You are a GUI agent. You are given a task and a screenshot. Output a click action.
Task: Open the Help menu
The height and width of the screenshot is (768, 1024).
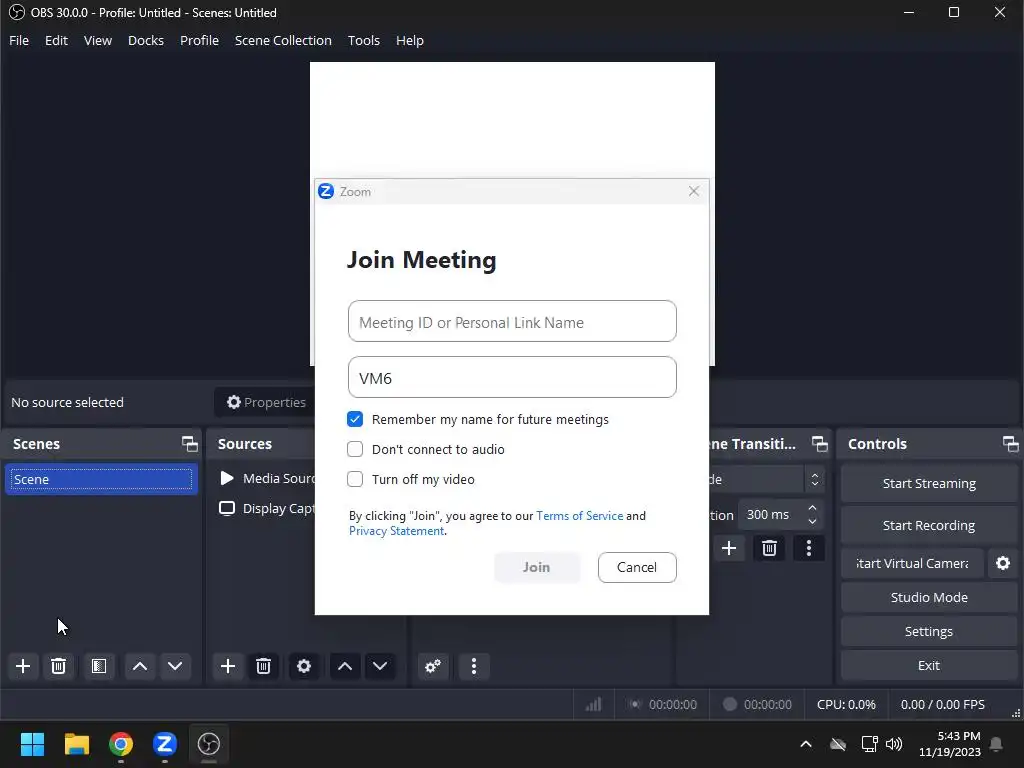point(409,40)
